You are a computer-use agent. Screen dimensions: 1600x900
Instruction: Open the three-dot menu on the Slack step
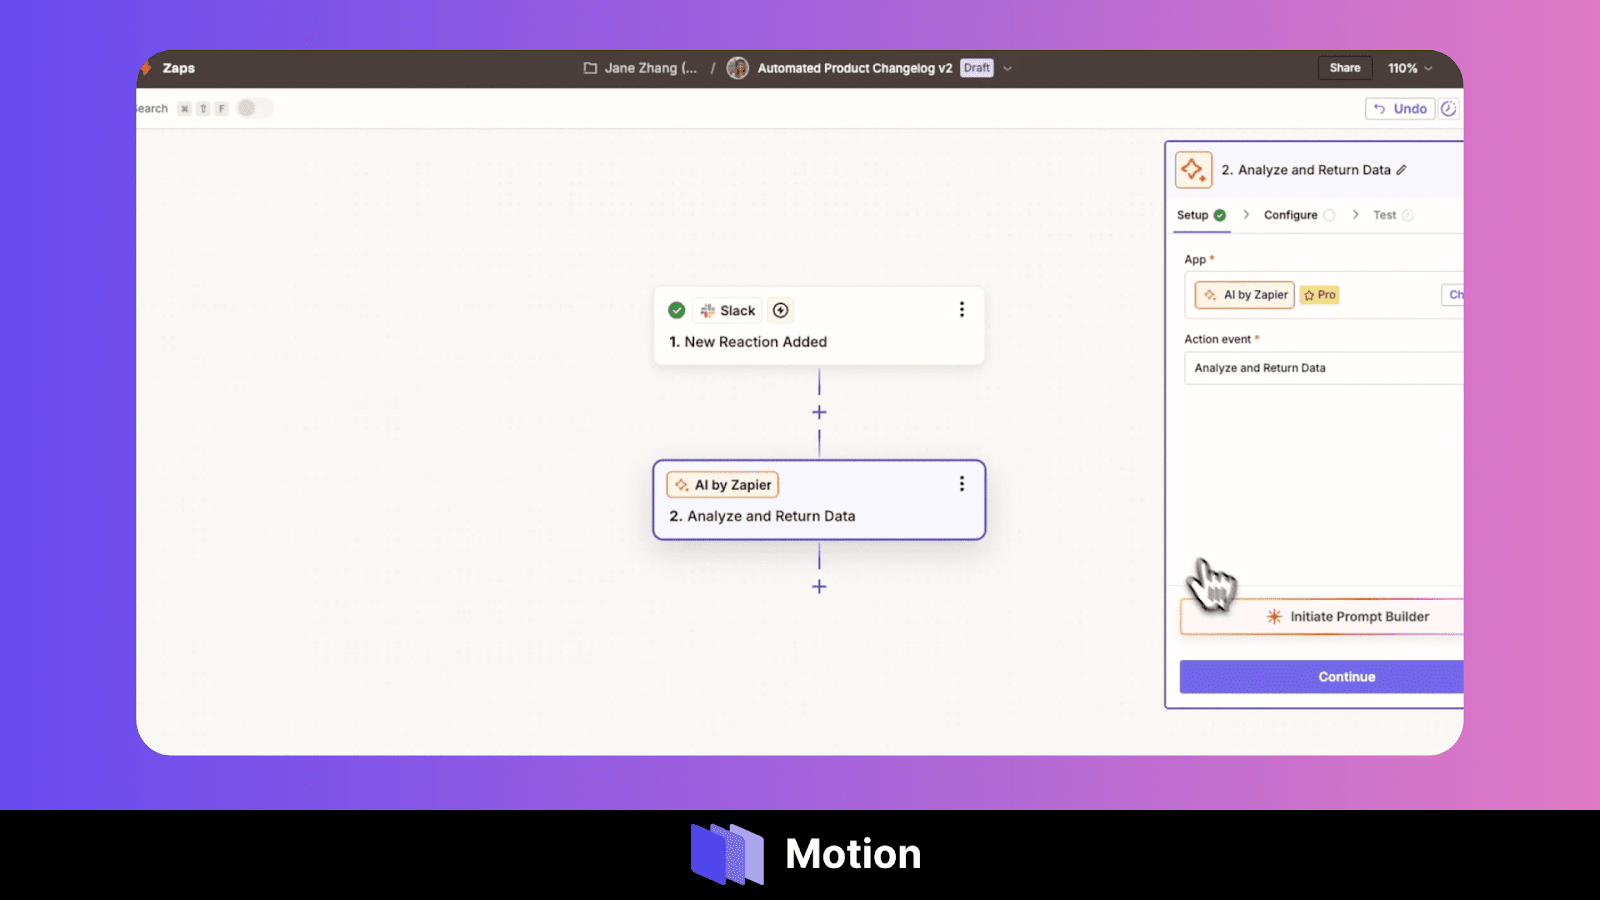962,310
